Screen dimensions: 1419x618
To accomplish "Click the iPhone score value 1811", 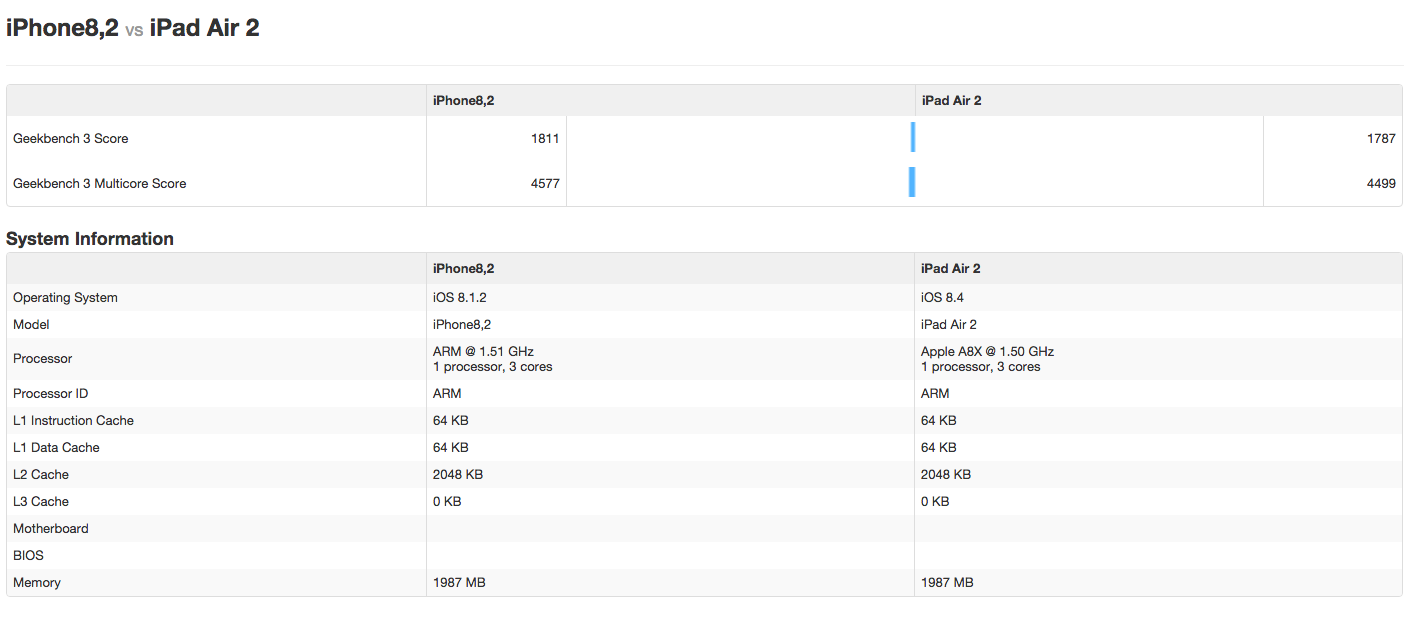I will [x=545, y=139].
